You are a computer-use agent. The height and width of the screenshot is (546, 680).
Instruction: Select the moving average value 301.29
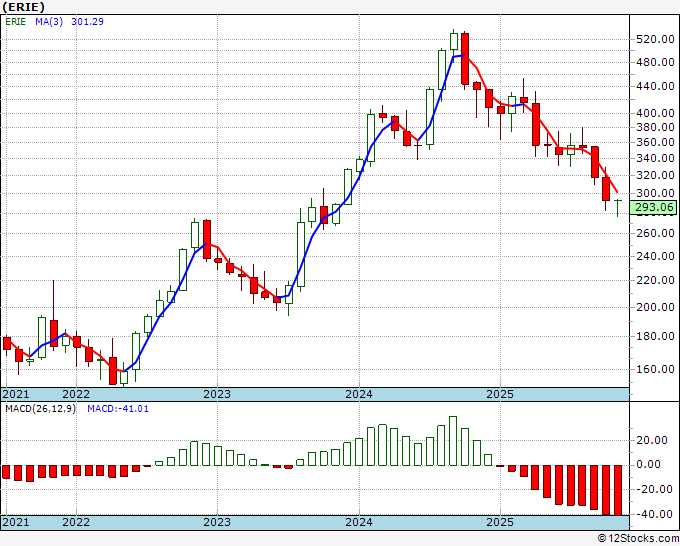[87, 21]
